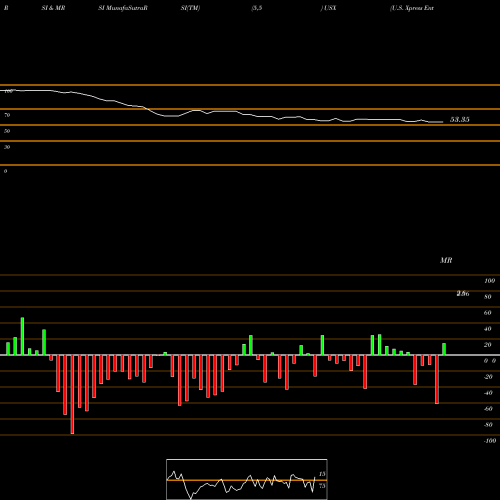
Task: Click the 80 label on the MR axis
Action: click(x=488, y=297)
